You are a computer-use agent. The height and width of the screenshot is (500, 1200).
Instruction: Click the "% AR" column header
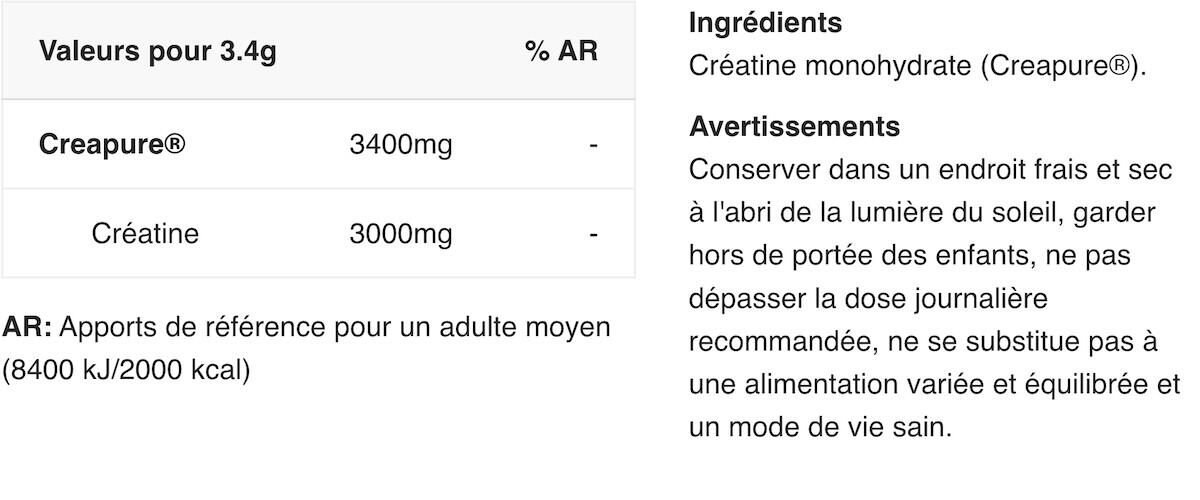click(561, 52)
